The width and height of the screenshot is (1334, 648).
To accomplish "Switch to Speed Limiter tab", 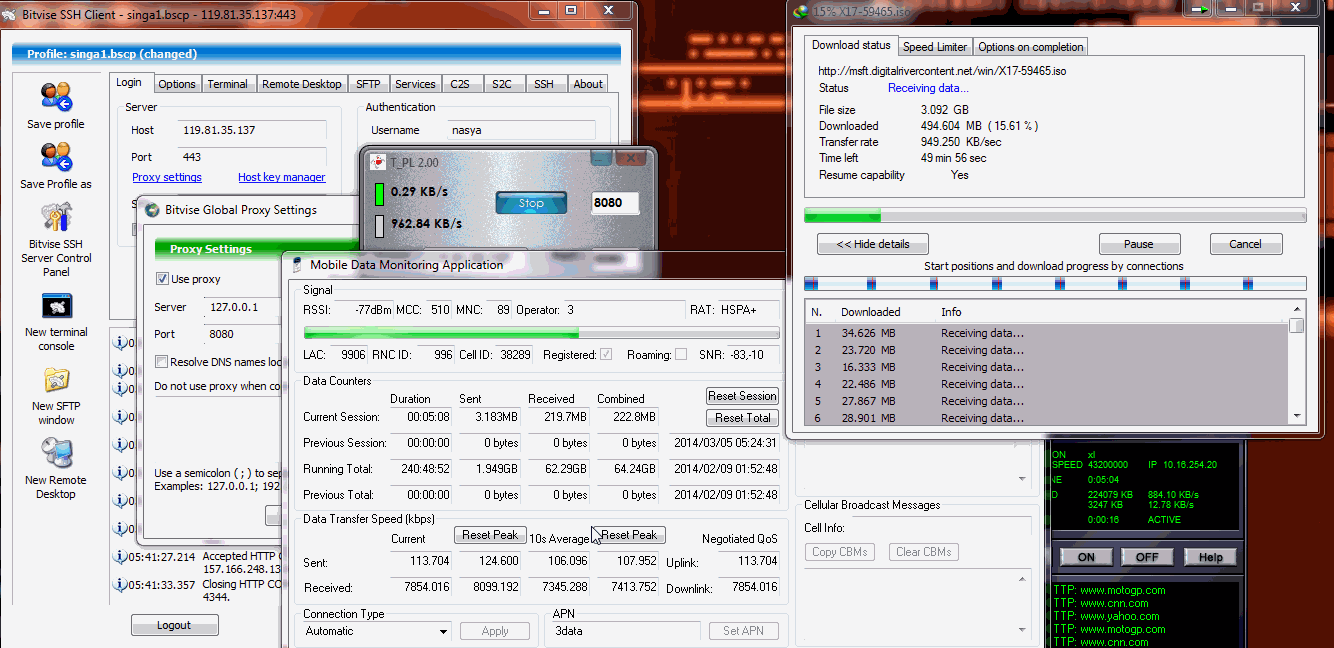I will [935, 47].
